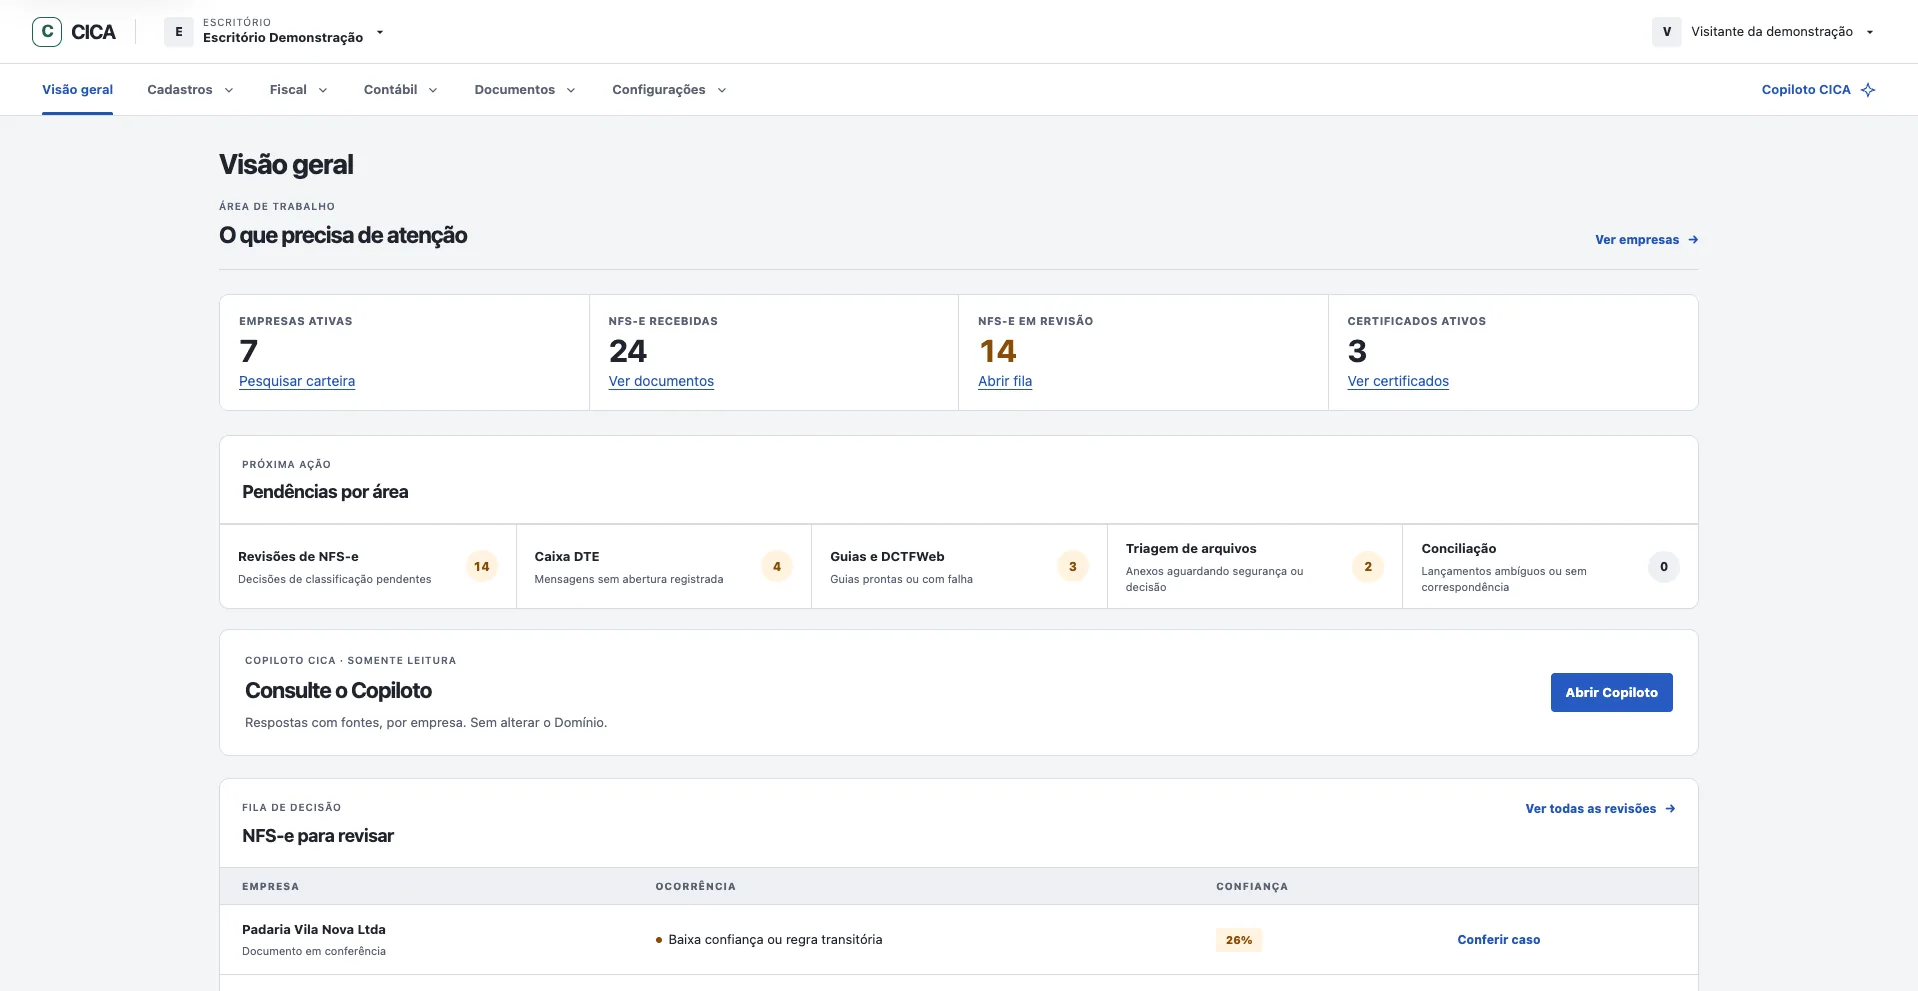Image resolution: width=1918 pixels, height=991 pixels.
Task: Click the Empresas ativas count 7
Action: (x=249, y=351)
